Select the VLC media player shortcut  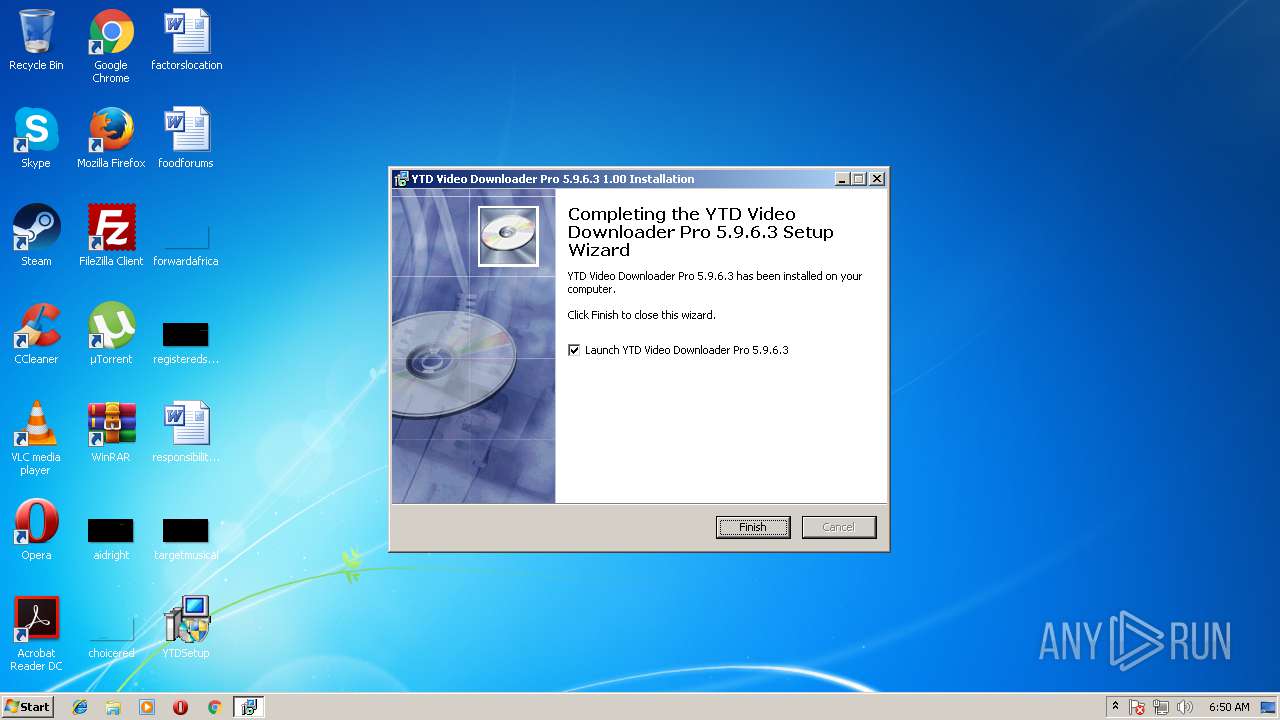click(36, 438)
